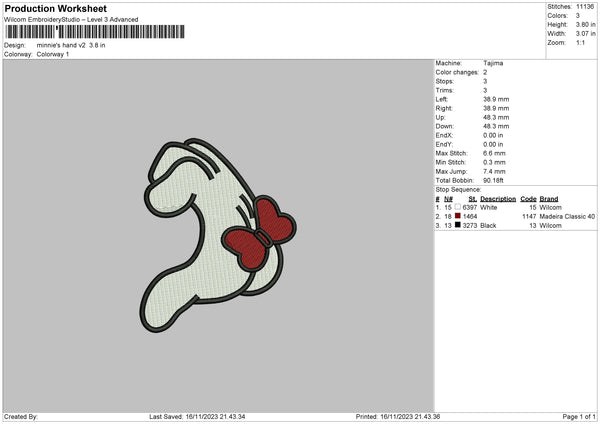
Task: Click the 48.3 mm value beside Up
Action: pos(496,117)
